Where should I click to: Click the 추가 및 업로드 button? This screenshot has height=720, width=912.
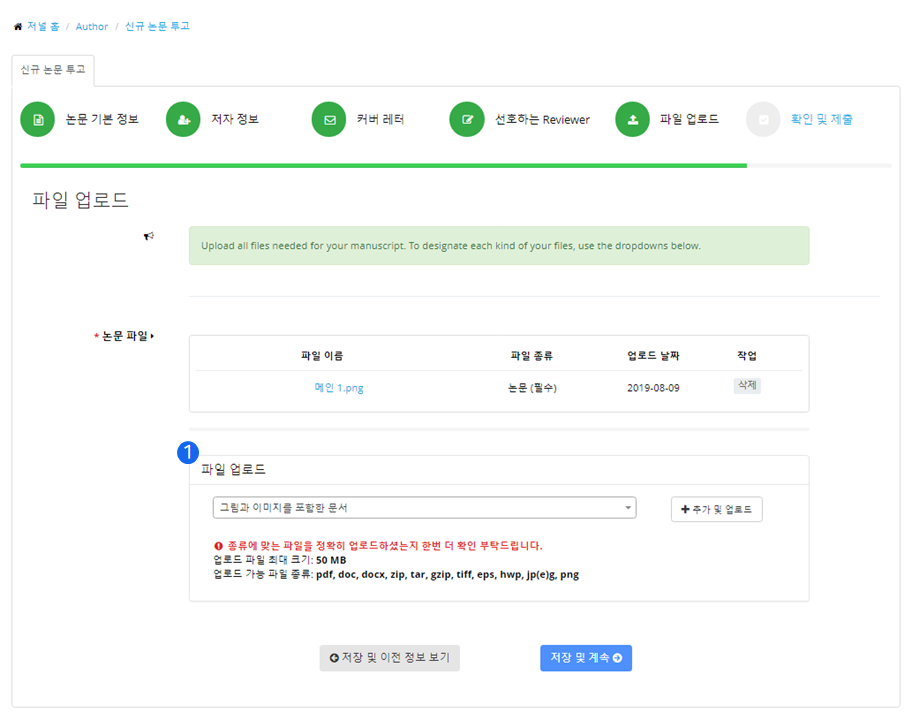(x=717, y=509)
